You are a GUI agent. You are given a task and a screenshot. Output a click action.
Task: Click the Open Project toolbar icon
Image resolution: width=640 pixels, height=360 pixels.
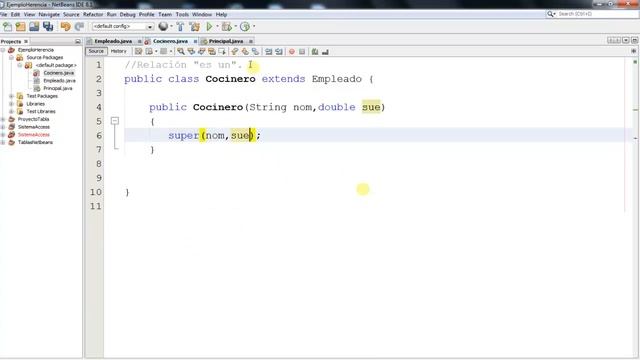(x=34, y=27)
